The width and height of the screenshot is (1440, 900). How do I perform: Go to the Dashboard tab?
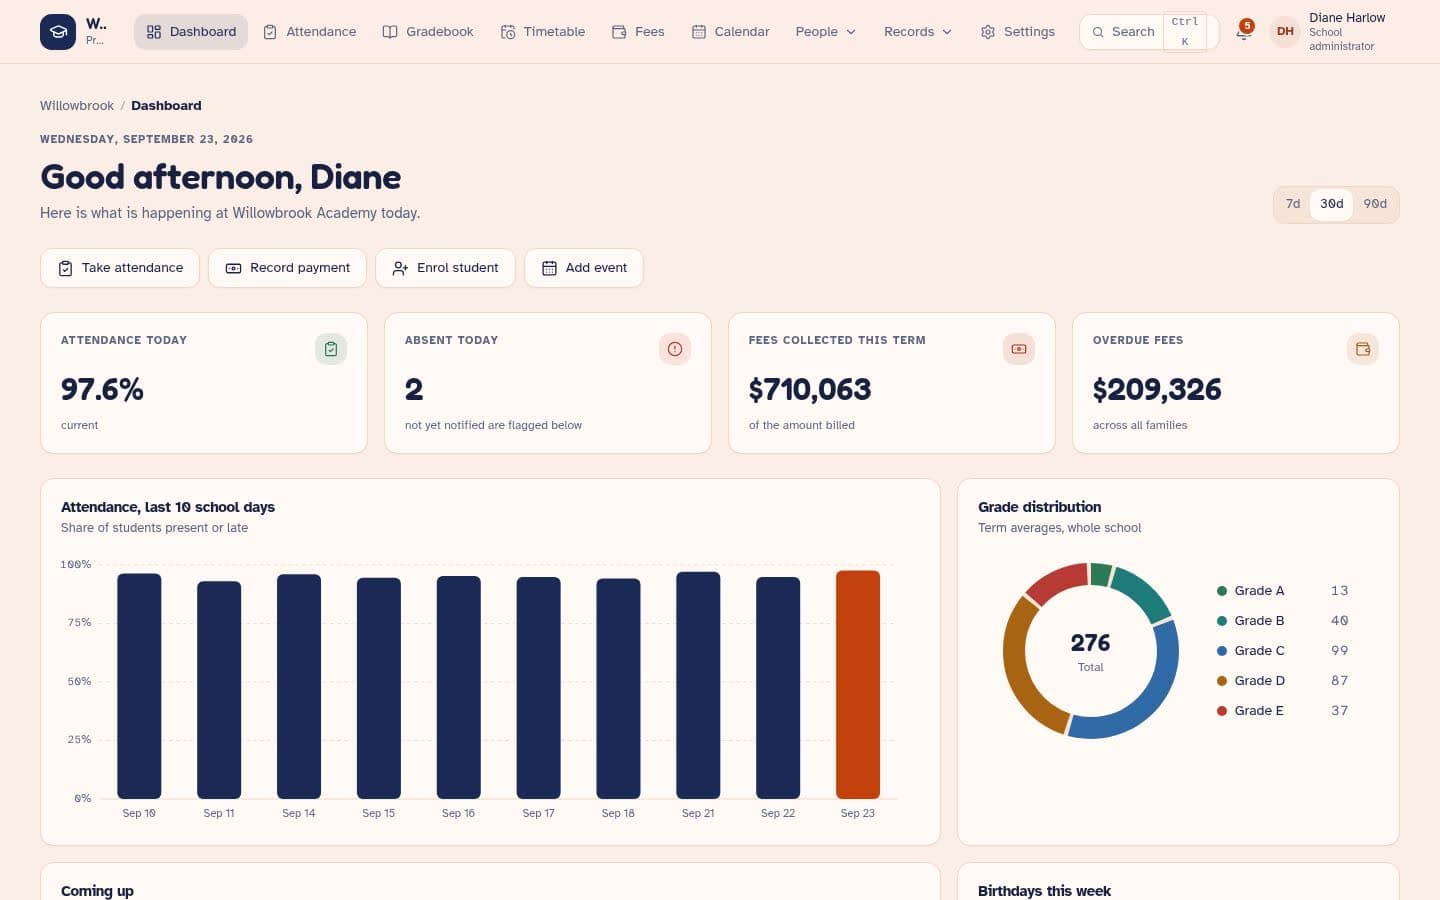(191, 32)
